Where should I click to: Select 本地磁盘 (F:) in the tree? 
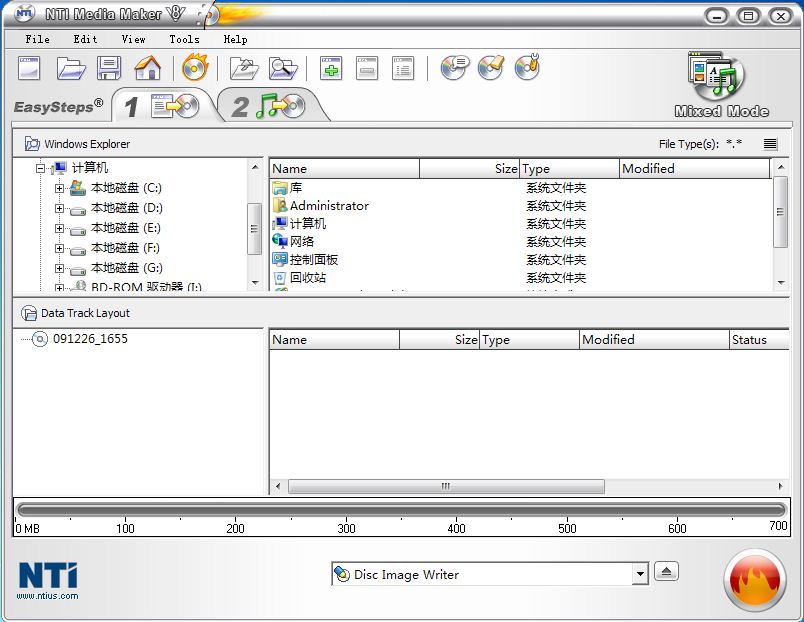pyautogui.click(x=126, y=248)
